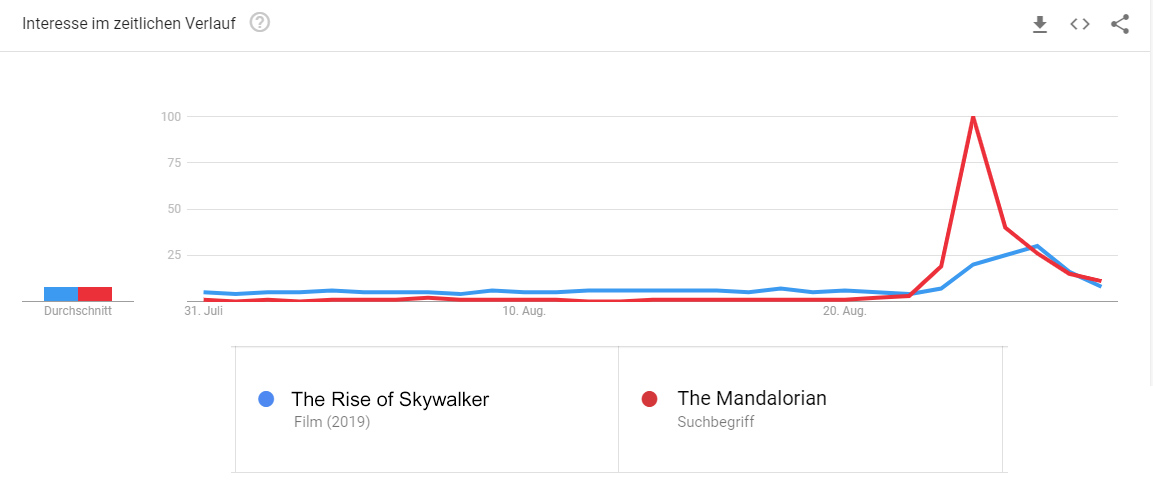Click the red dot beside The Mandalorian
1153x486 pixels.
[650, 399]
